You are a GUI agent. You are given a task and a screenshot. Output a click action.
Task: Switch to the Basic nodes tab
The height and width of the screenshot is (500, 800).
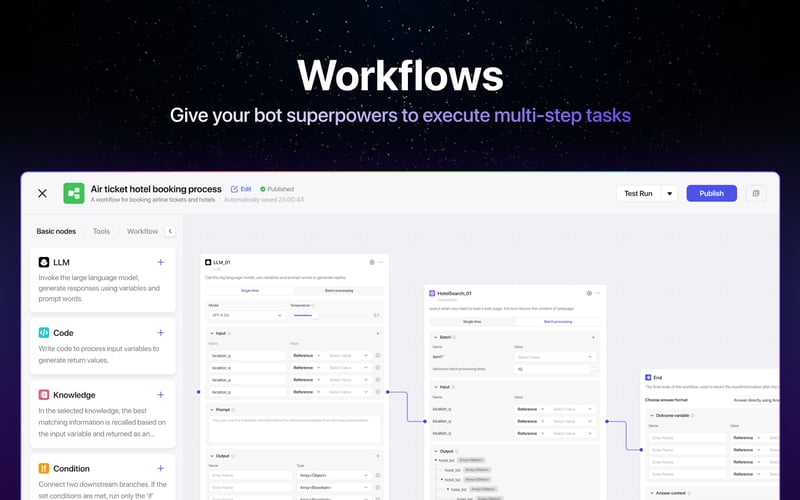pyautogui.click(x=56, y=231)
